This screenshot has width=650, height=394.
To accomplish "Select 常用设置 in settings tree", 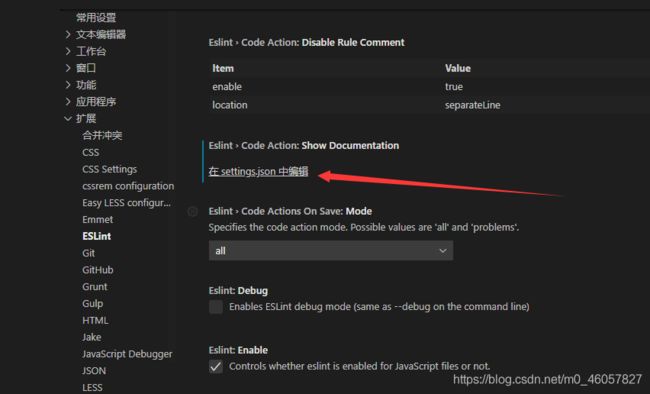I will [x=96, y=17].
